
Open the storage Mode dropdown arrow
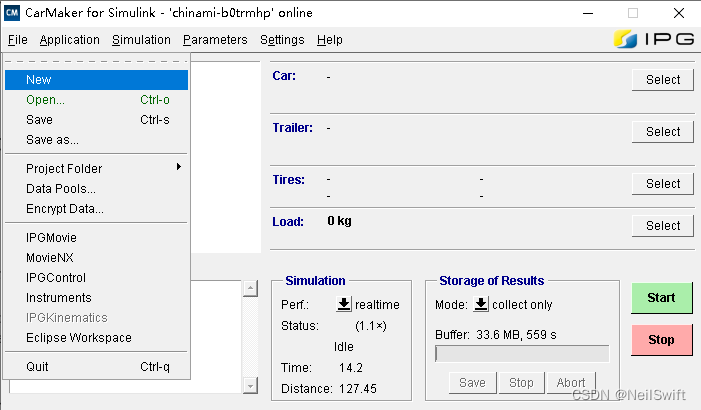point(481,304)
